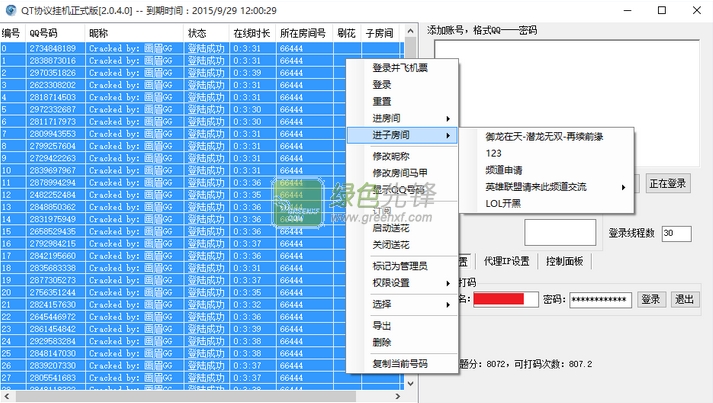713x403 pixels.
Task: Choose 删除 from the context menu
Action: point(402,342)
